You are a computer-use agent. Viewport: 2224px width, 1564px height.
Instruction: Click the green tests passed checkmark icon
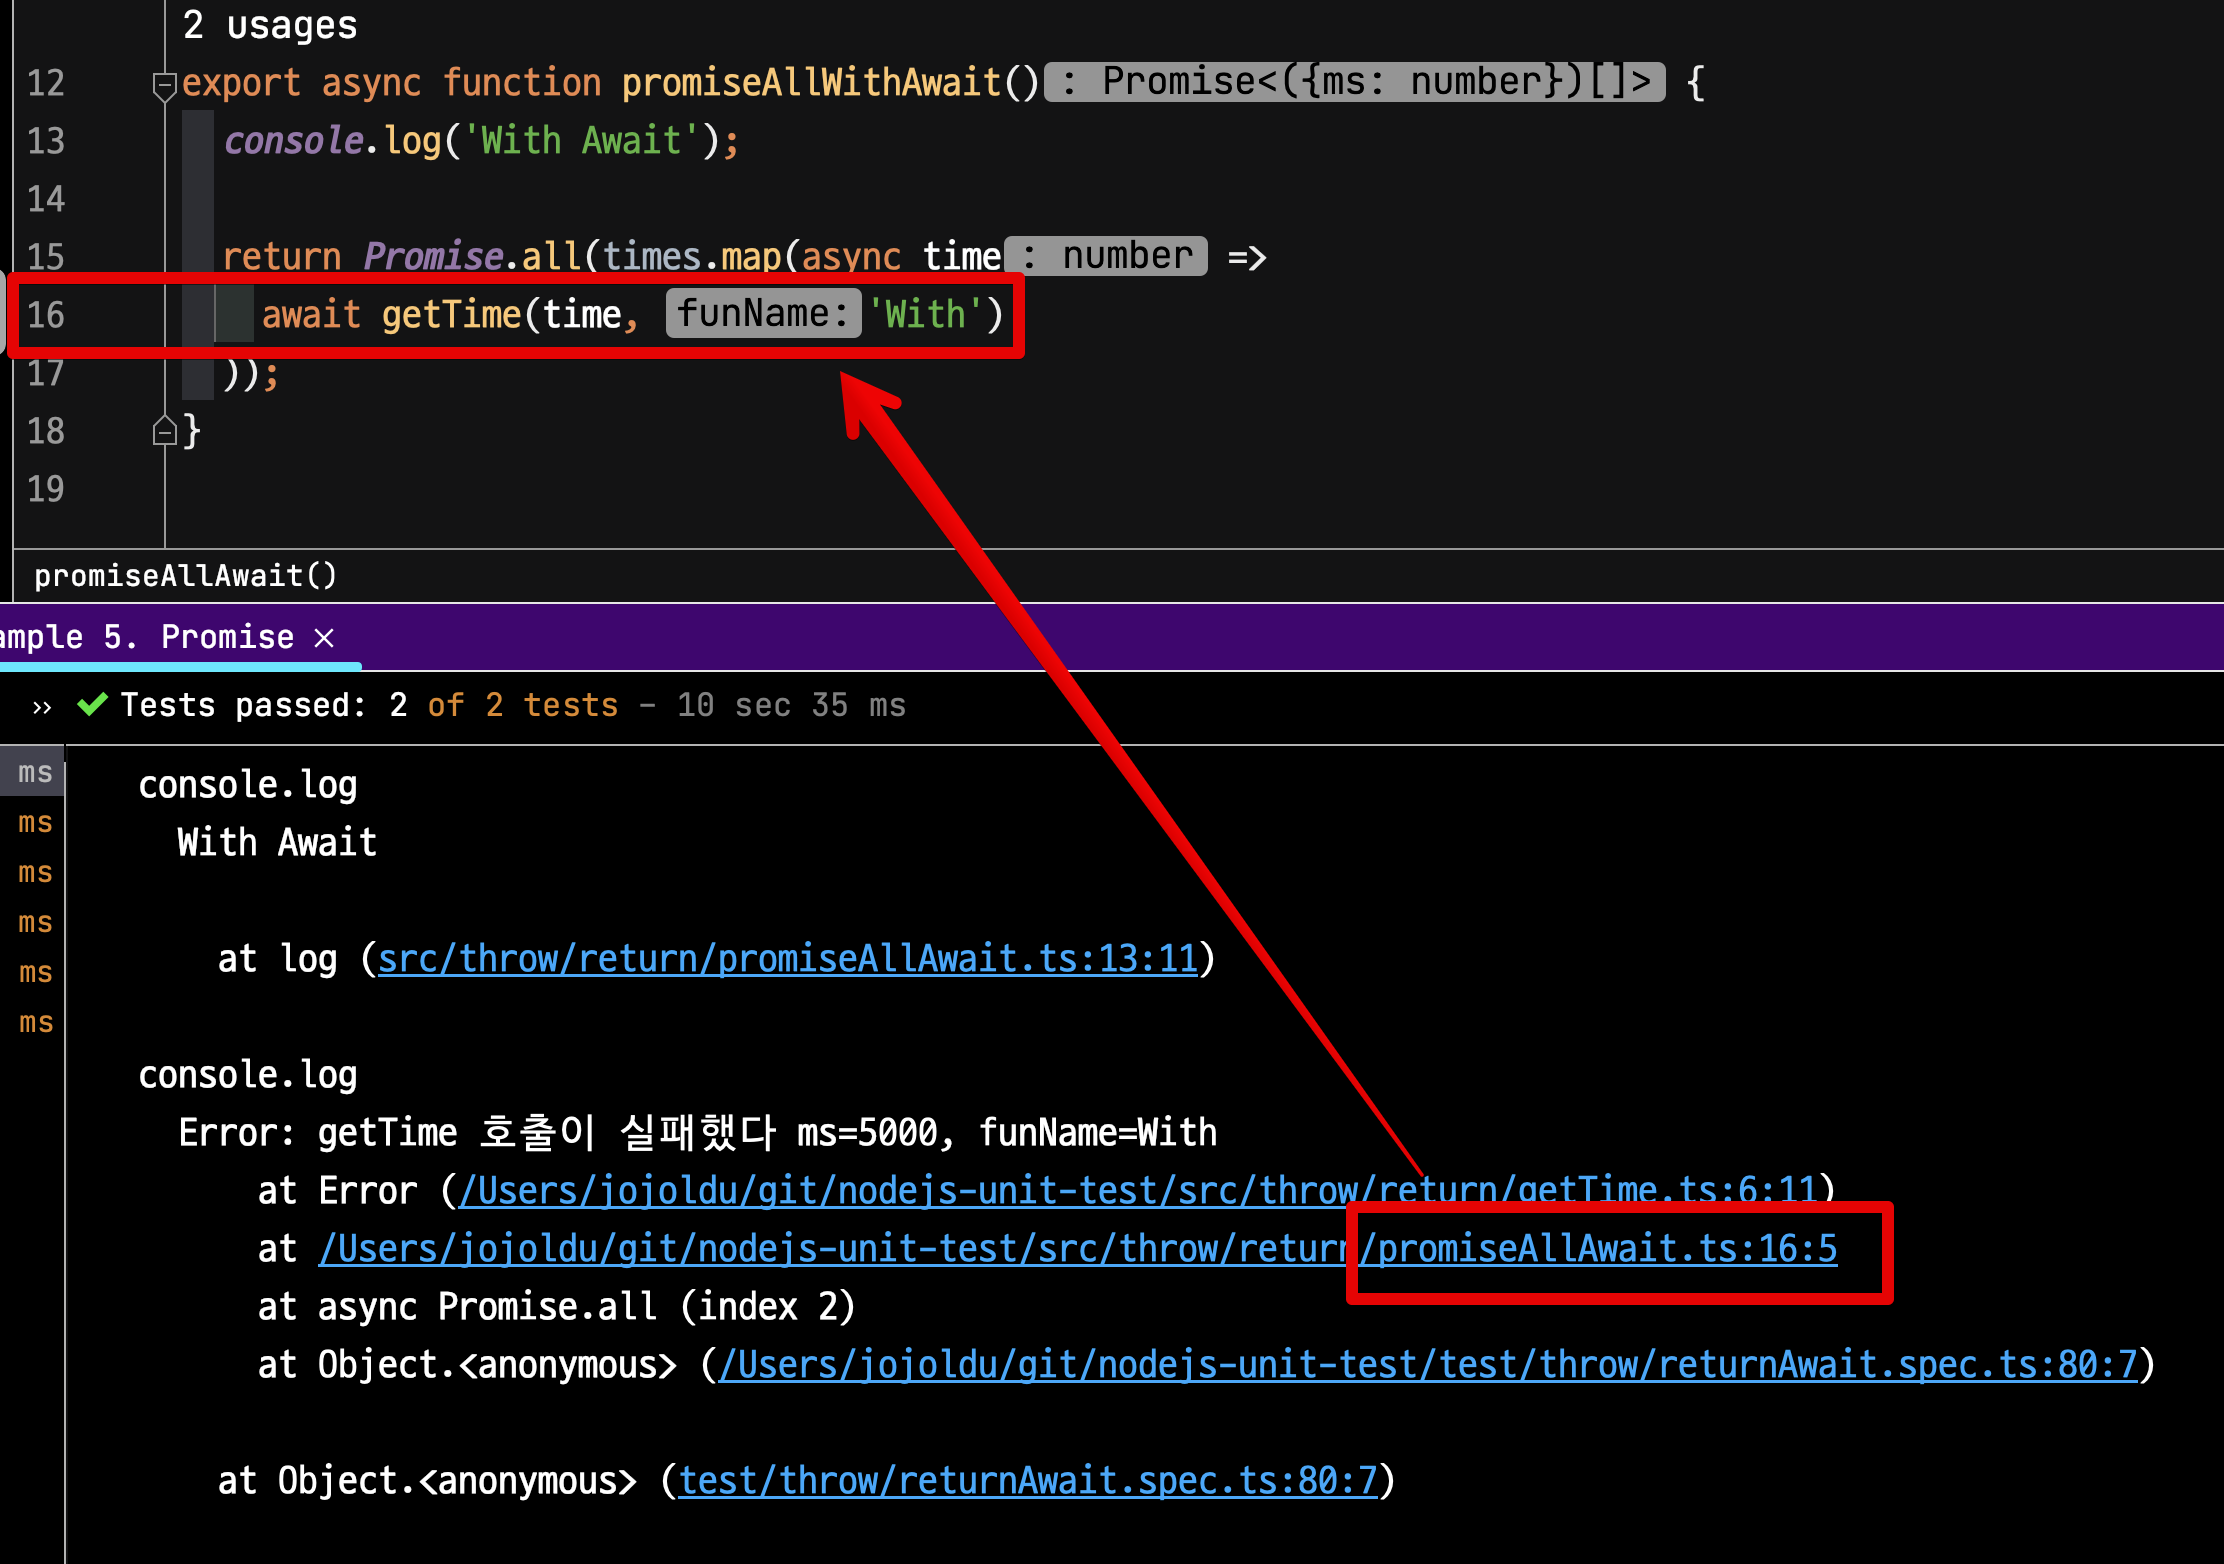[92, 705]
